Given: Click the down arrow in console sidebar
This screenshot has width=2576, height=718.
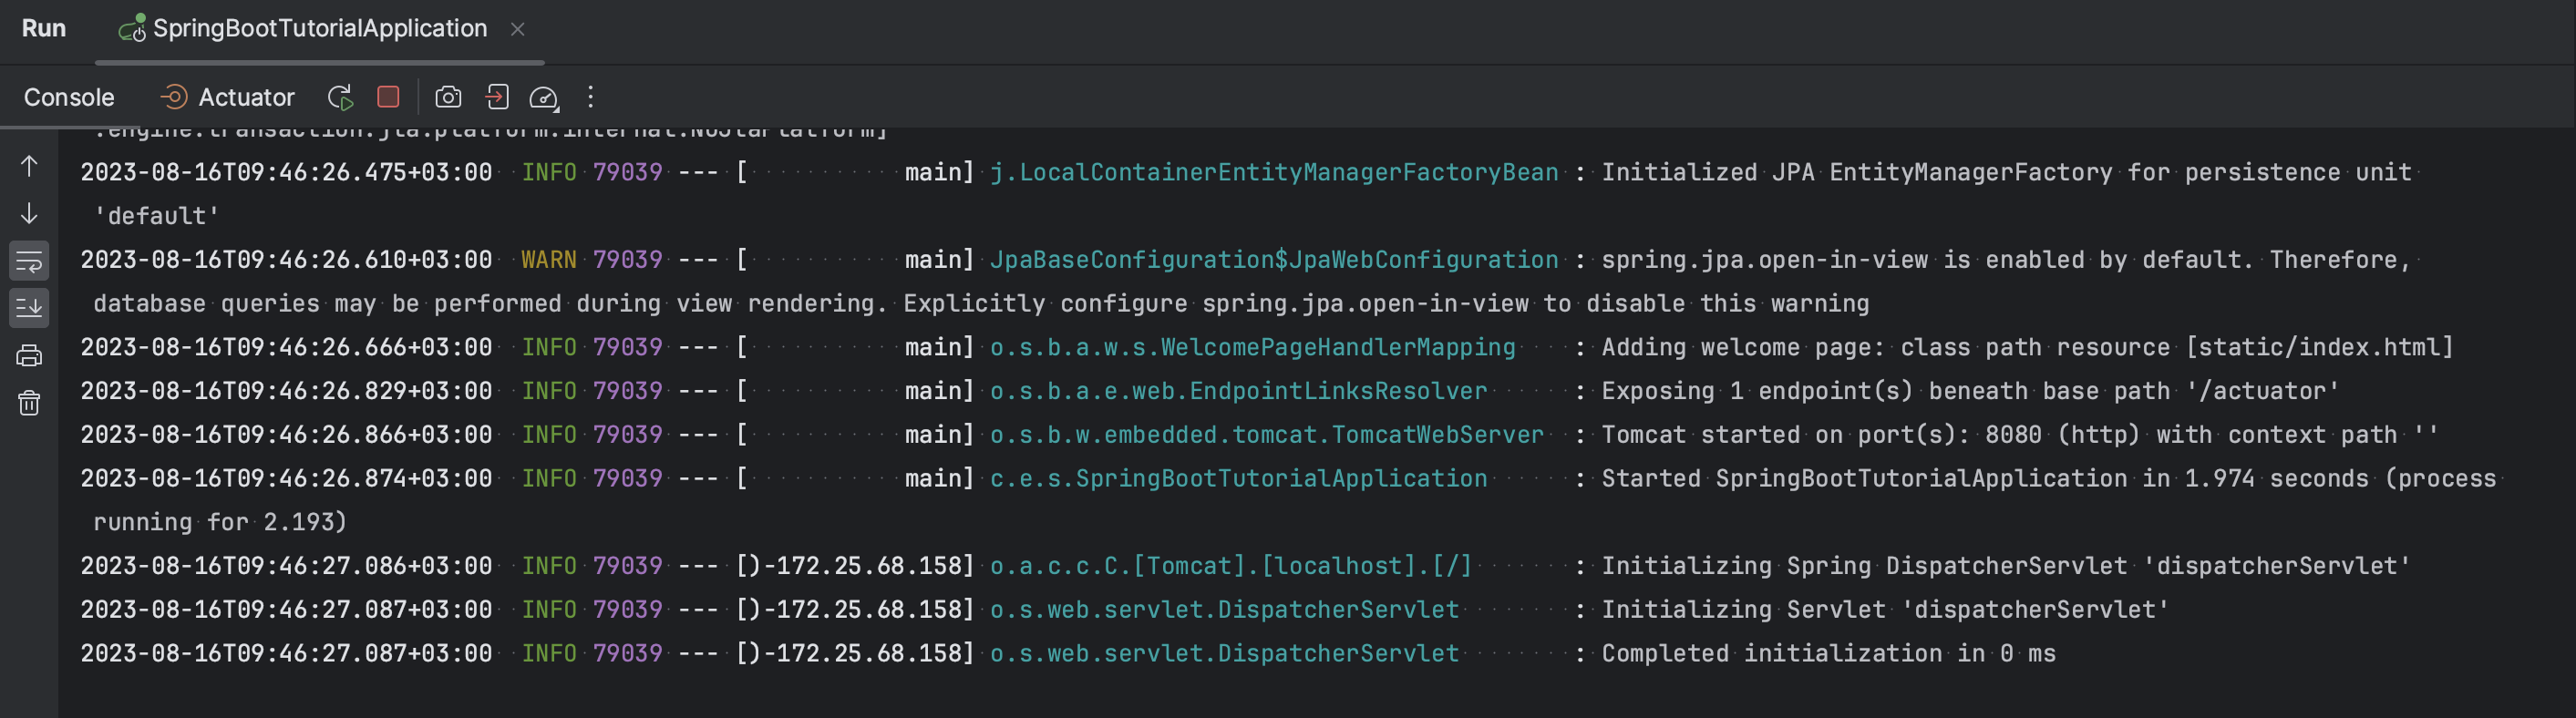Looking at the screenshot, I should click(29, 213).
